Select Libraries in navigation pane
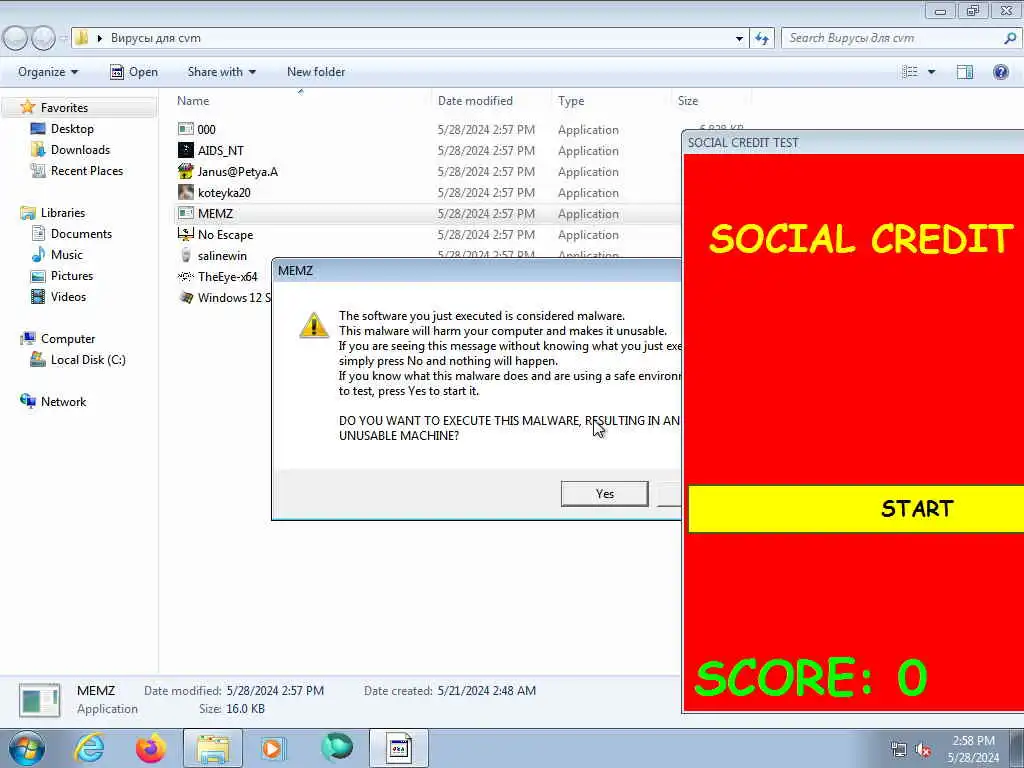1024x768 pixels. coord(62,212)
